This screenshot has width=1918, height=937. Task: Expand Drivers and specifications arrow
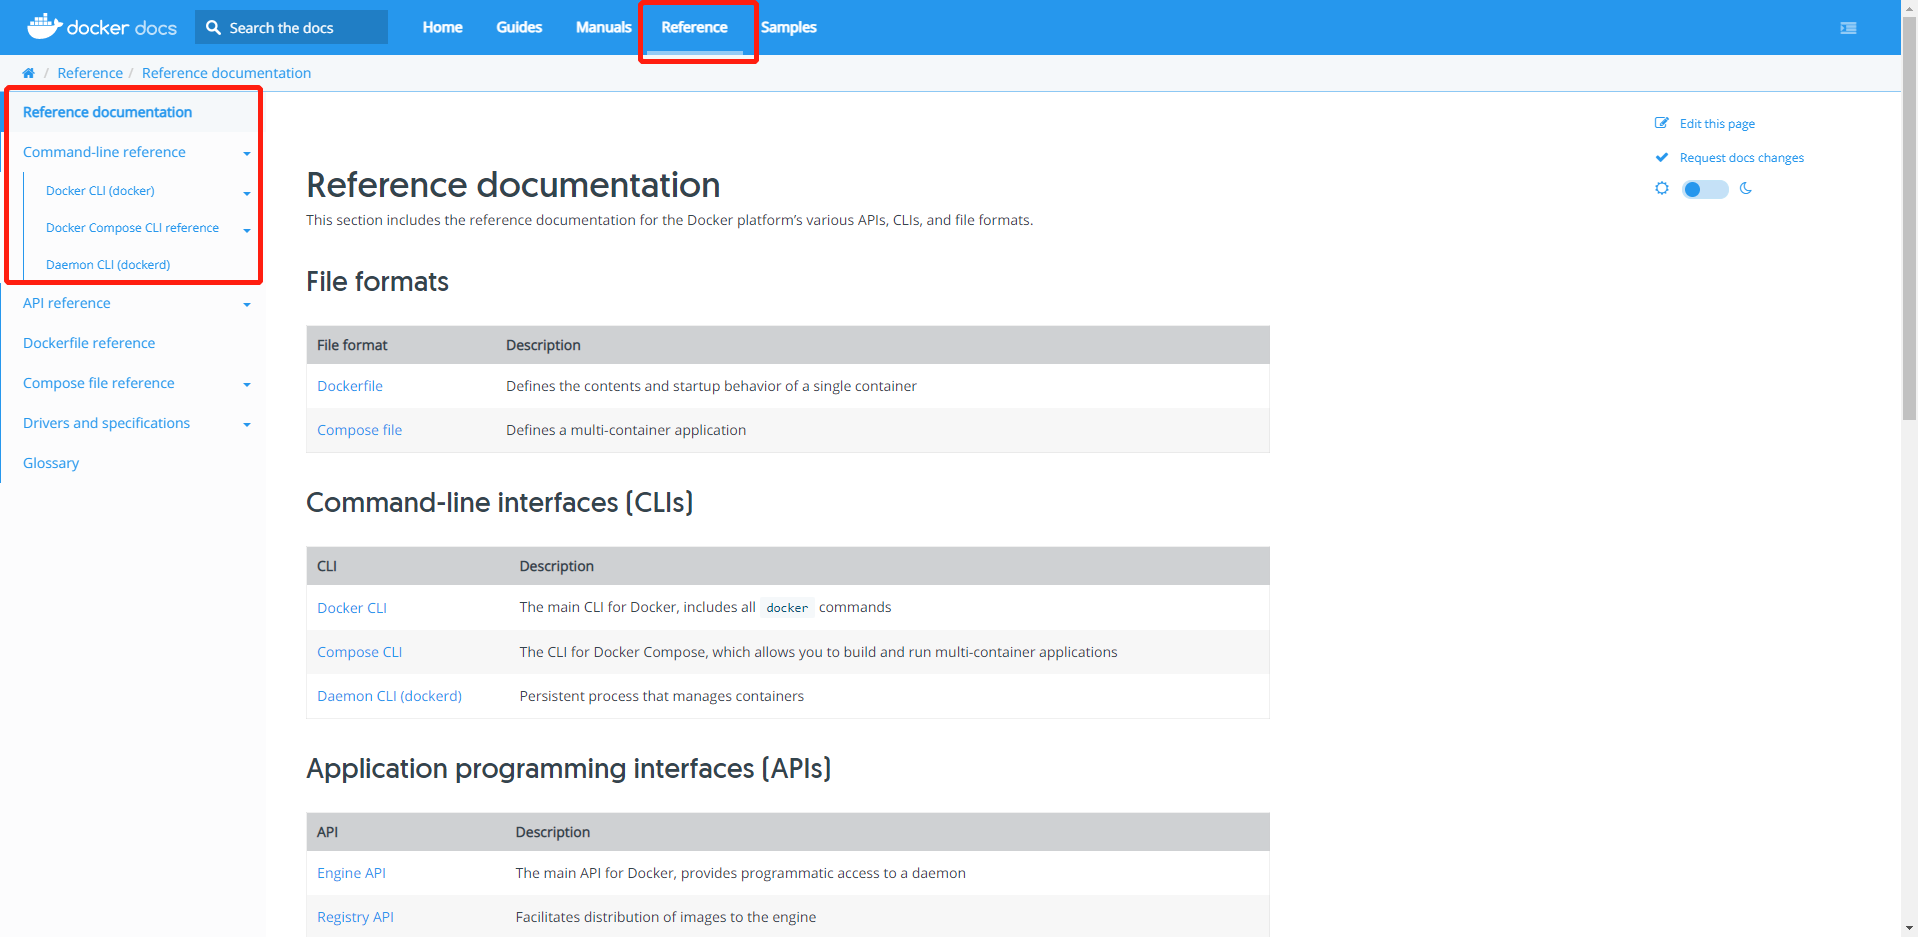coord(247,424)
